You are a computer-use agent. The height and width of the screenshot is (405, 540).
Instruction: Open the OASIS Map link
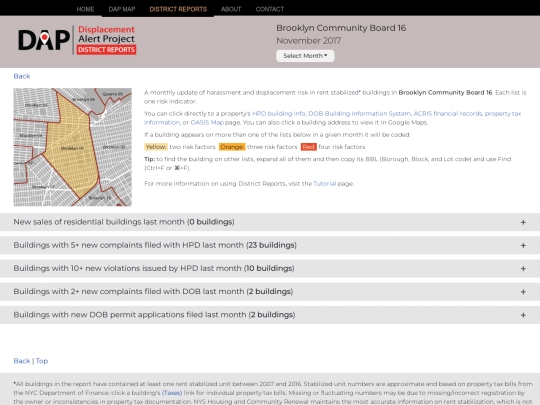click(207, 122)
